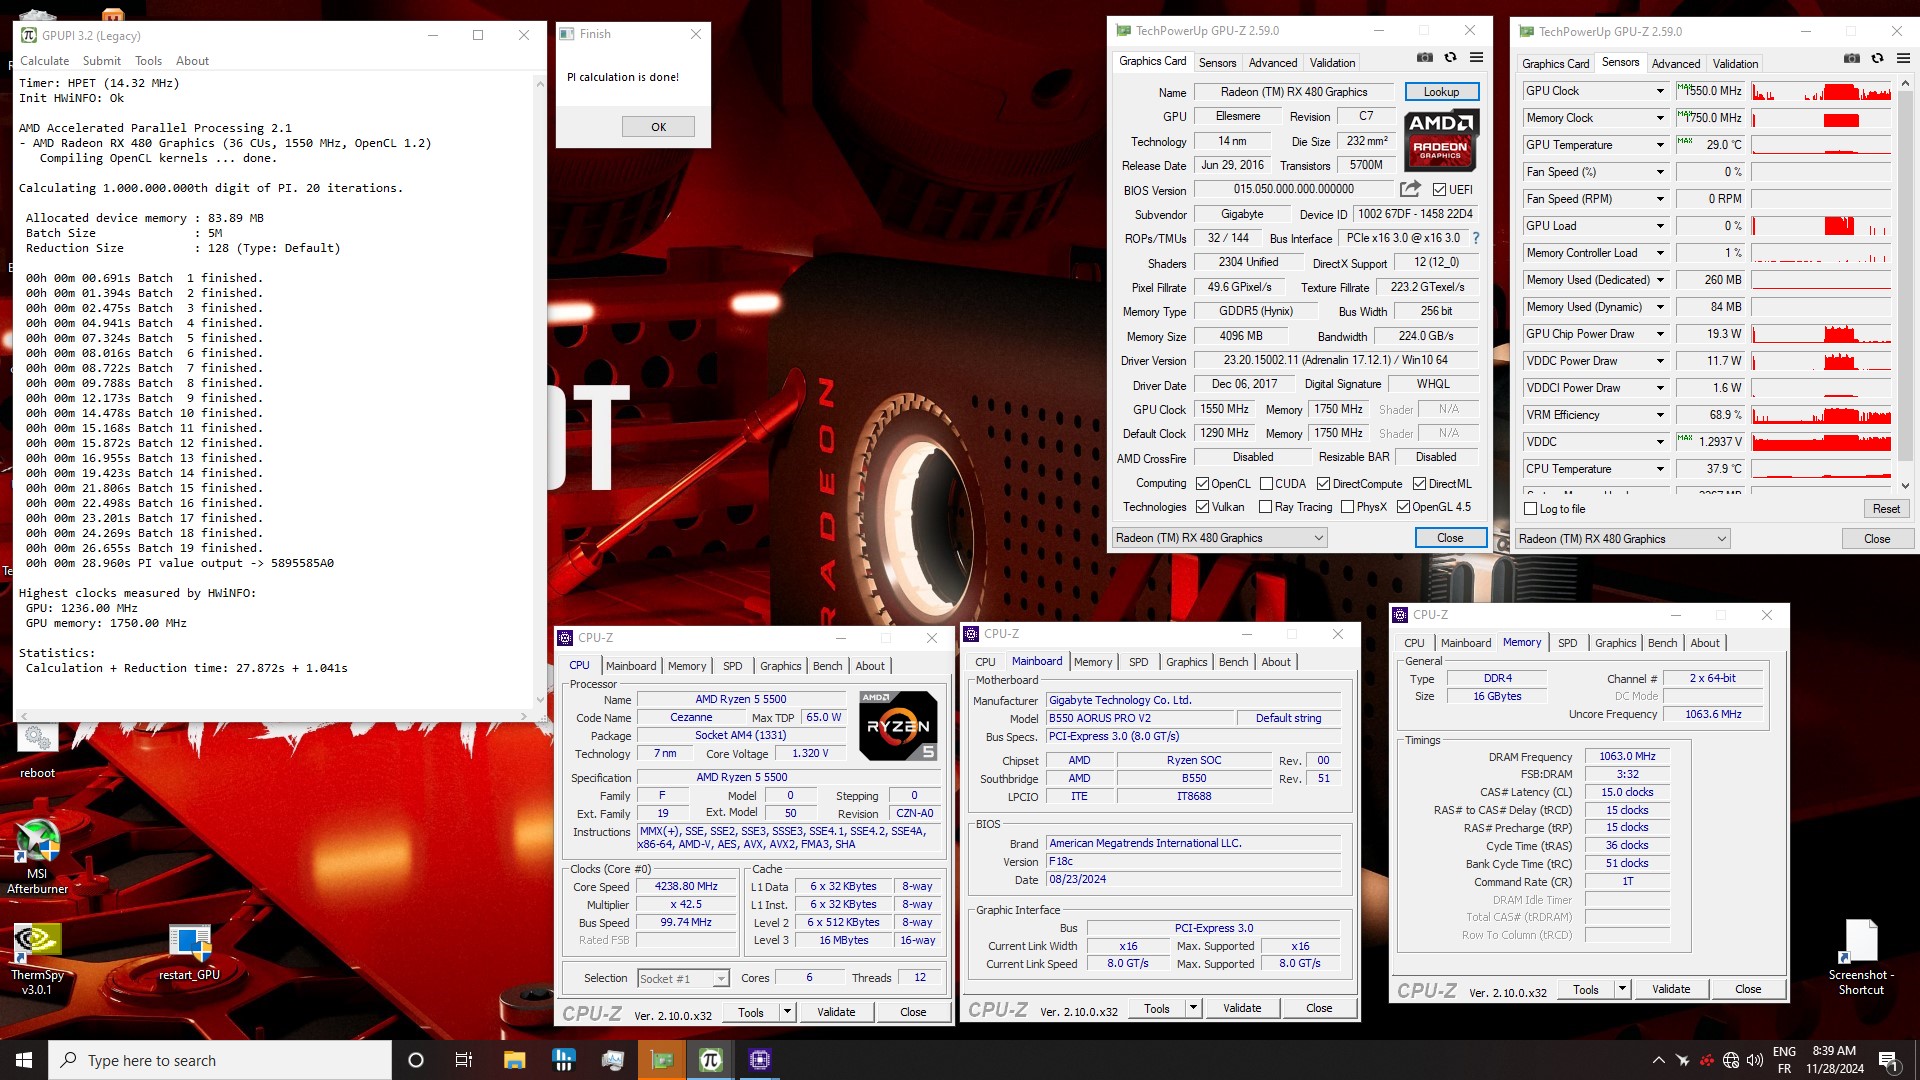Open Tools dropdown arrow in CPU-Z Mainboard window
Viewport: 1920px width, 1080px height.
click(x=1193, y=1009)
